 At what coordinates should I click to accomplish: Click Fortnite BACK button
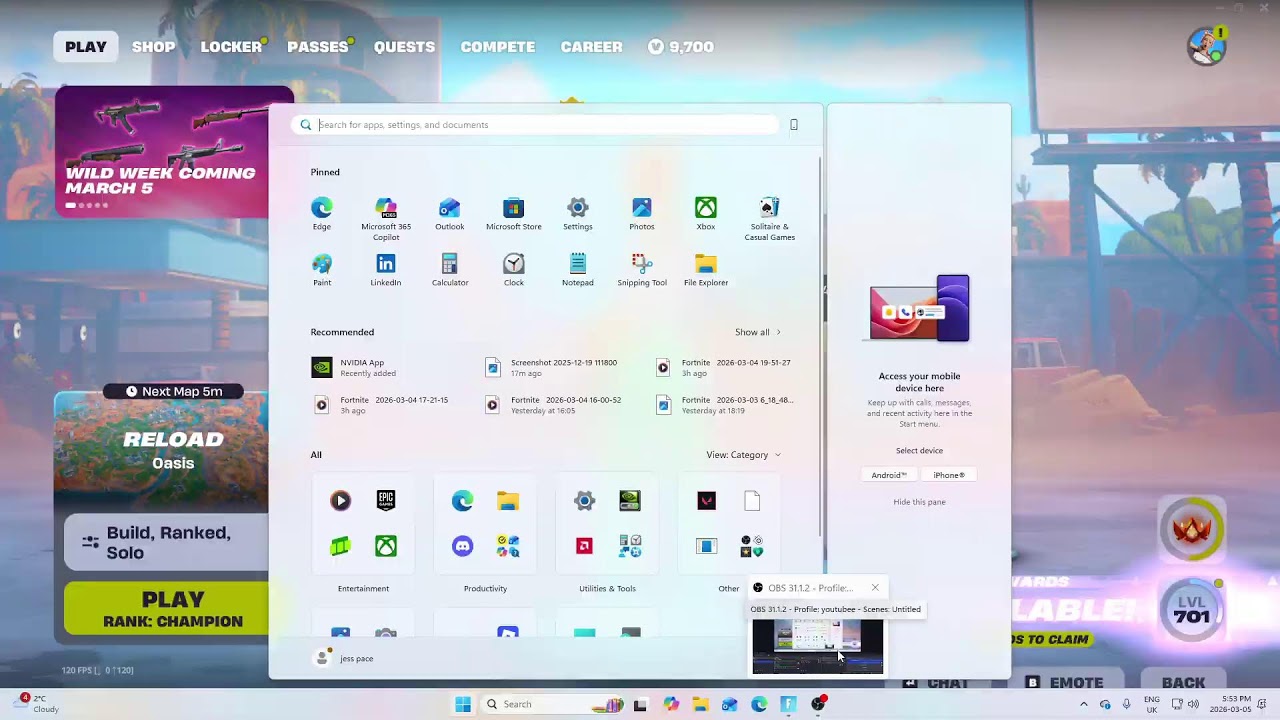click(x=1183, y=683)
